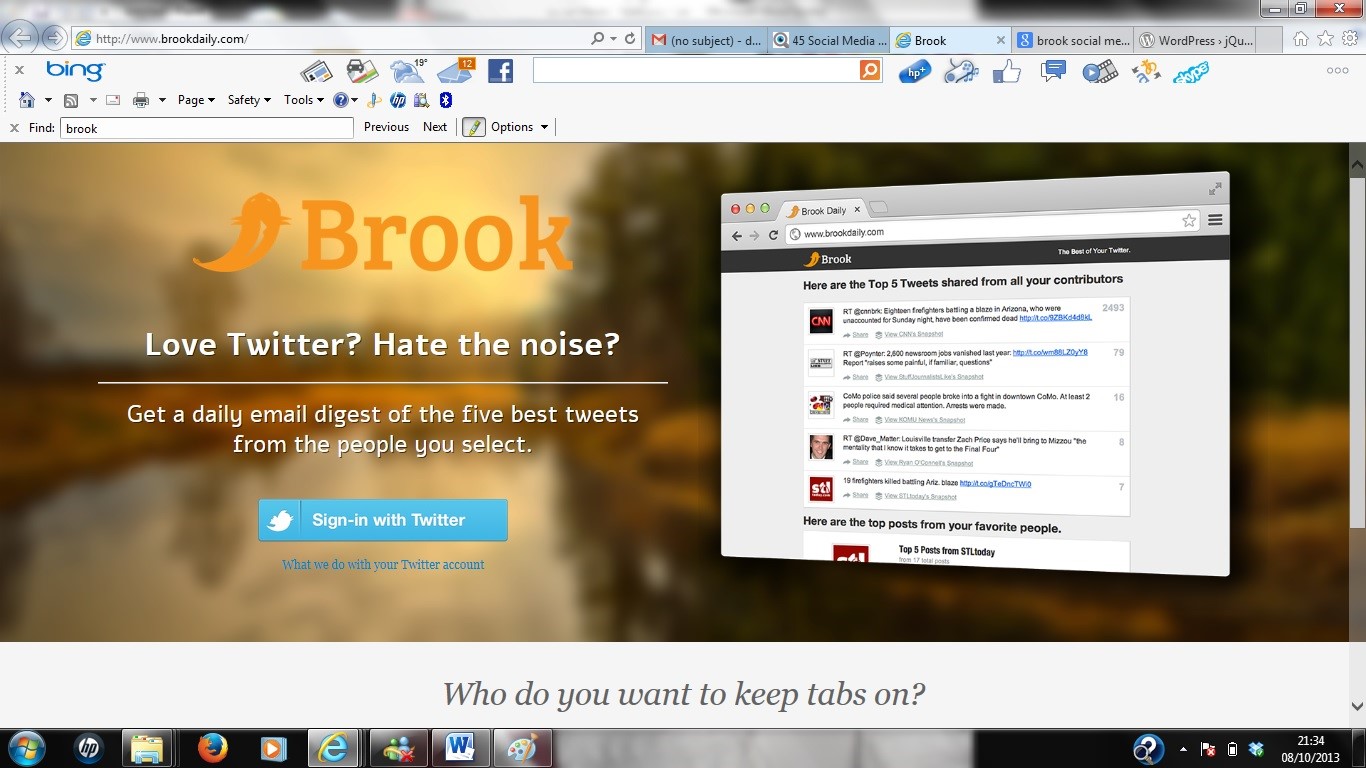Screen dimensions: 1366x768
Task: Switch to the Gmail (no subject) tab
Action: pos(706,40)
